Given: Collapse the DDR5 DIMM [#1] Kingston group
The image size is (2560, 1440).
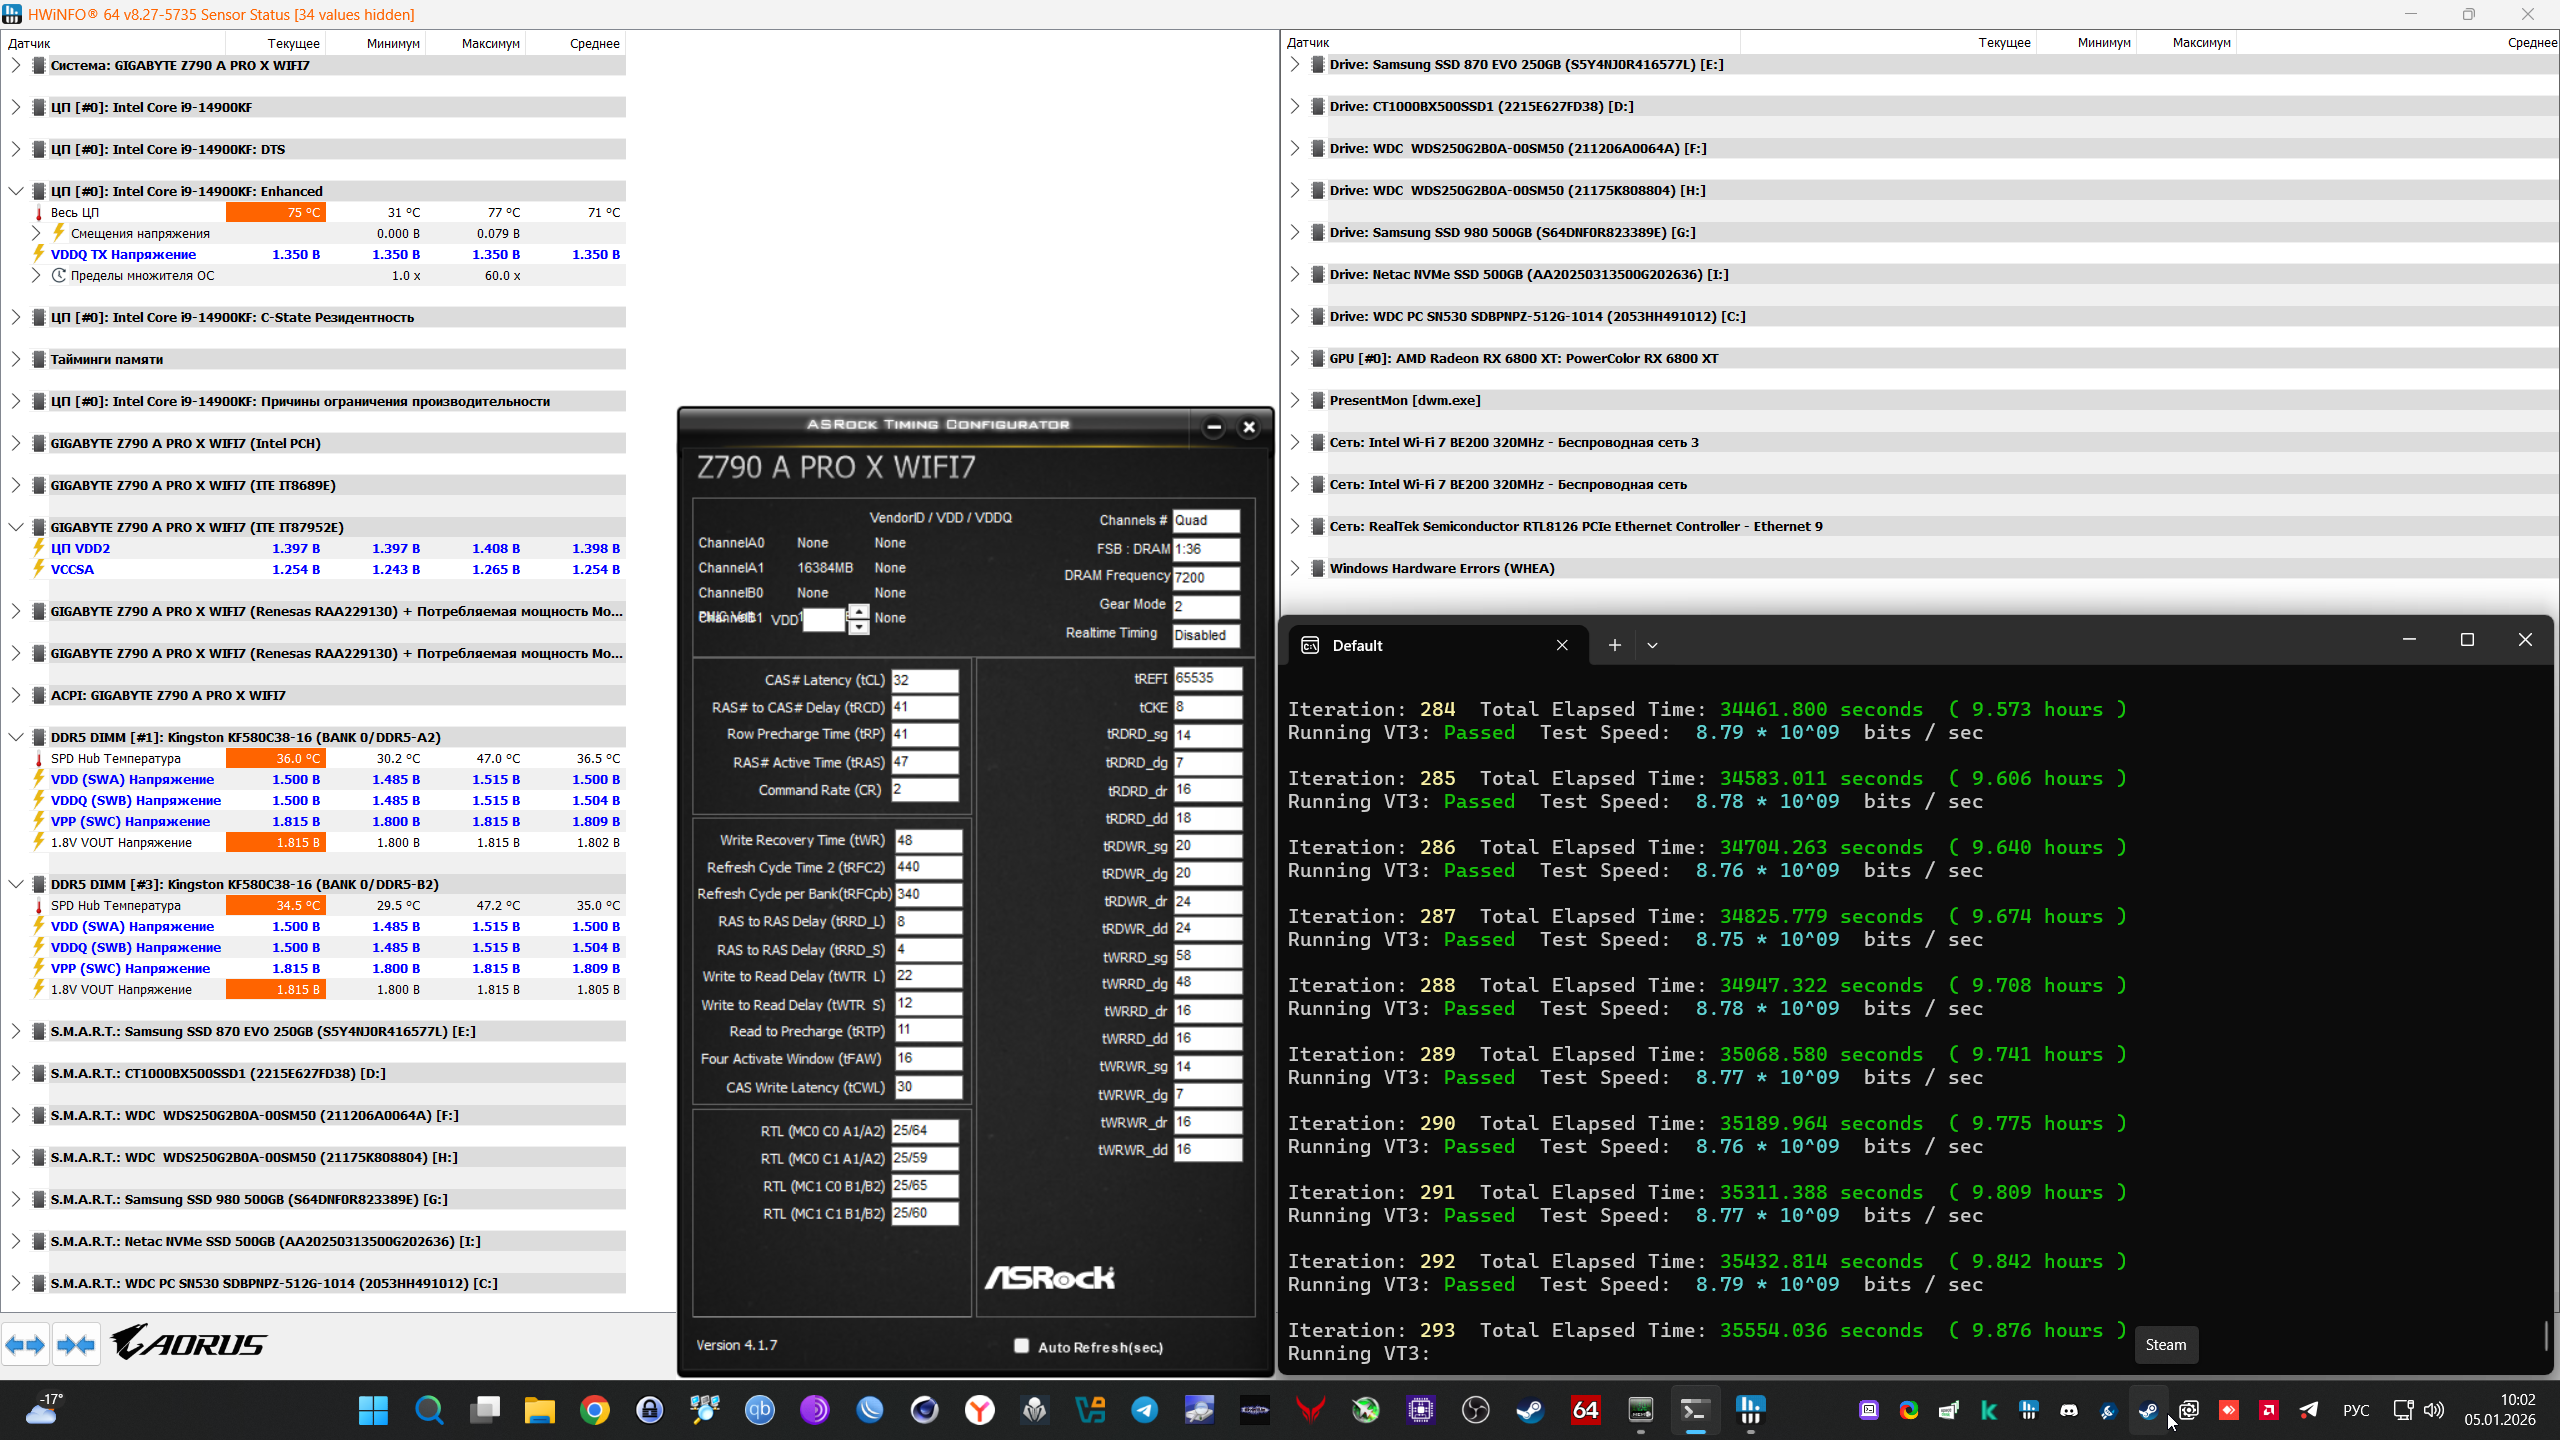Looking at the screenshot, I should tap(15, 737).
